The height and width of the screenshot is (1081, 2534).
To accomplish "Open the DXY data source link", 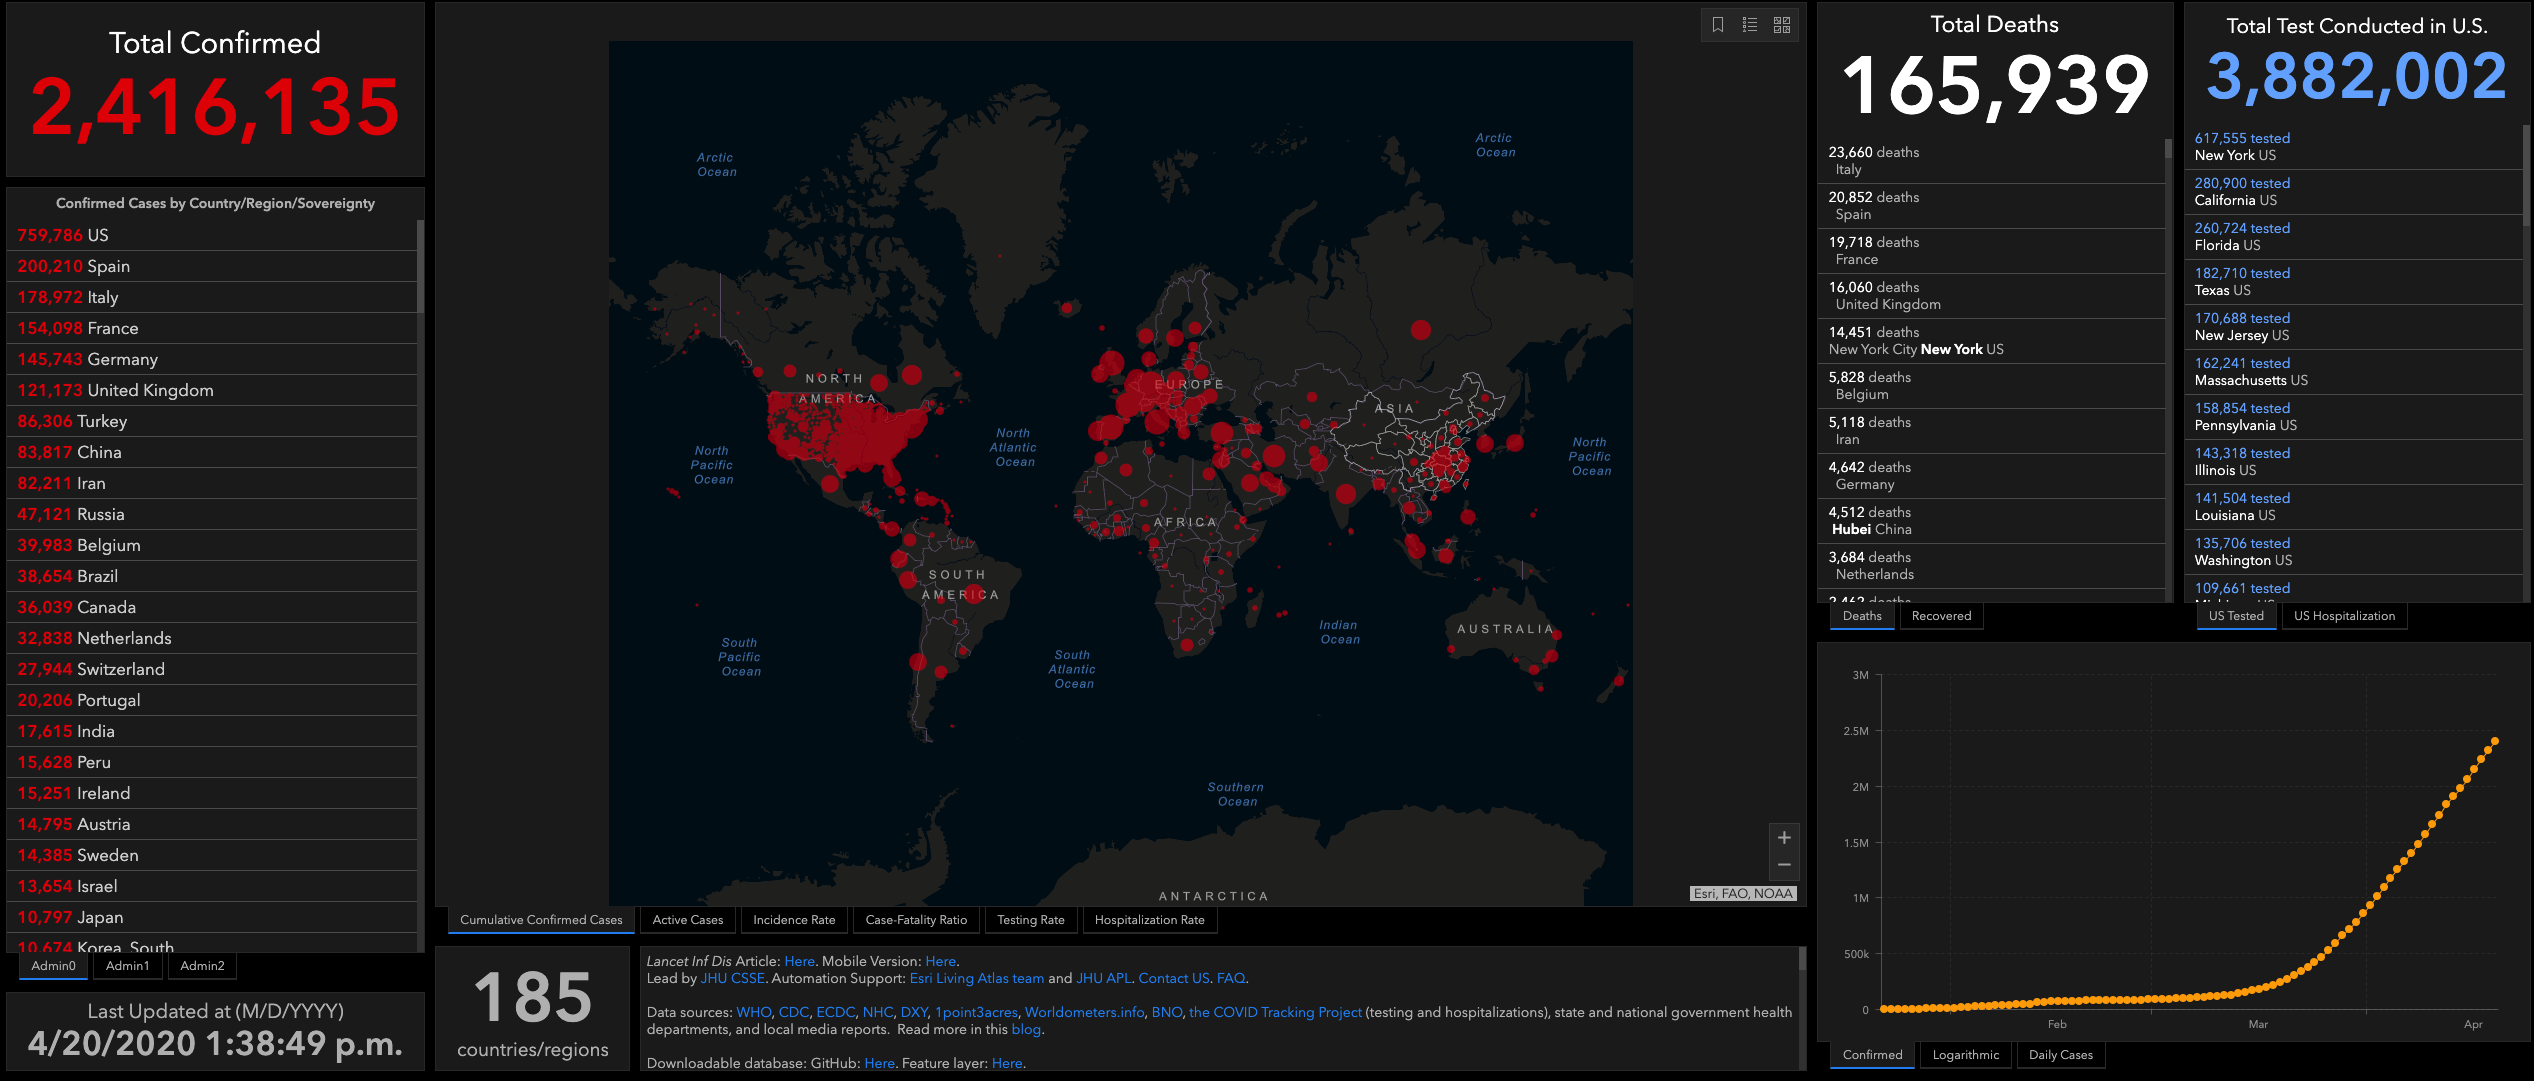I will (x=913, y=1013).
